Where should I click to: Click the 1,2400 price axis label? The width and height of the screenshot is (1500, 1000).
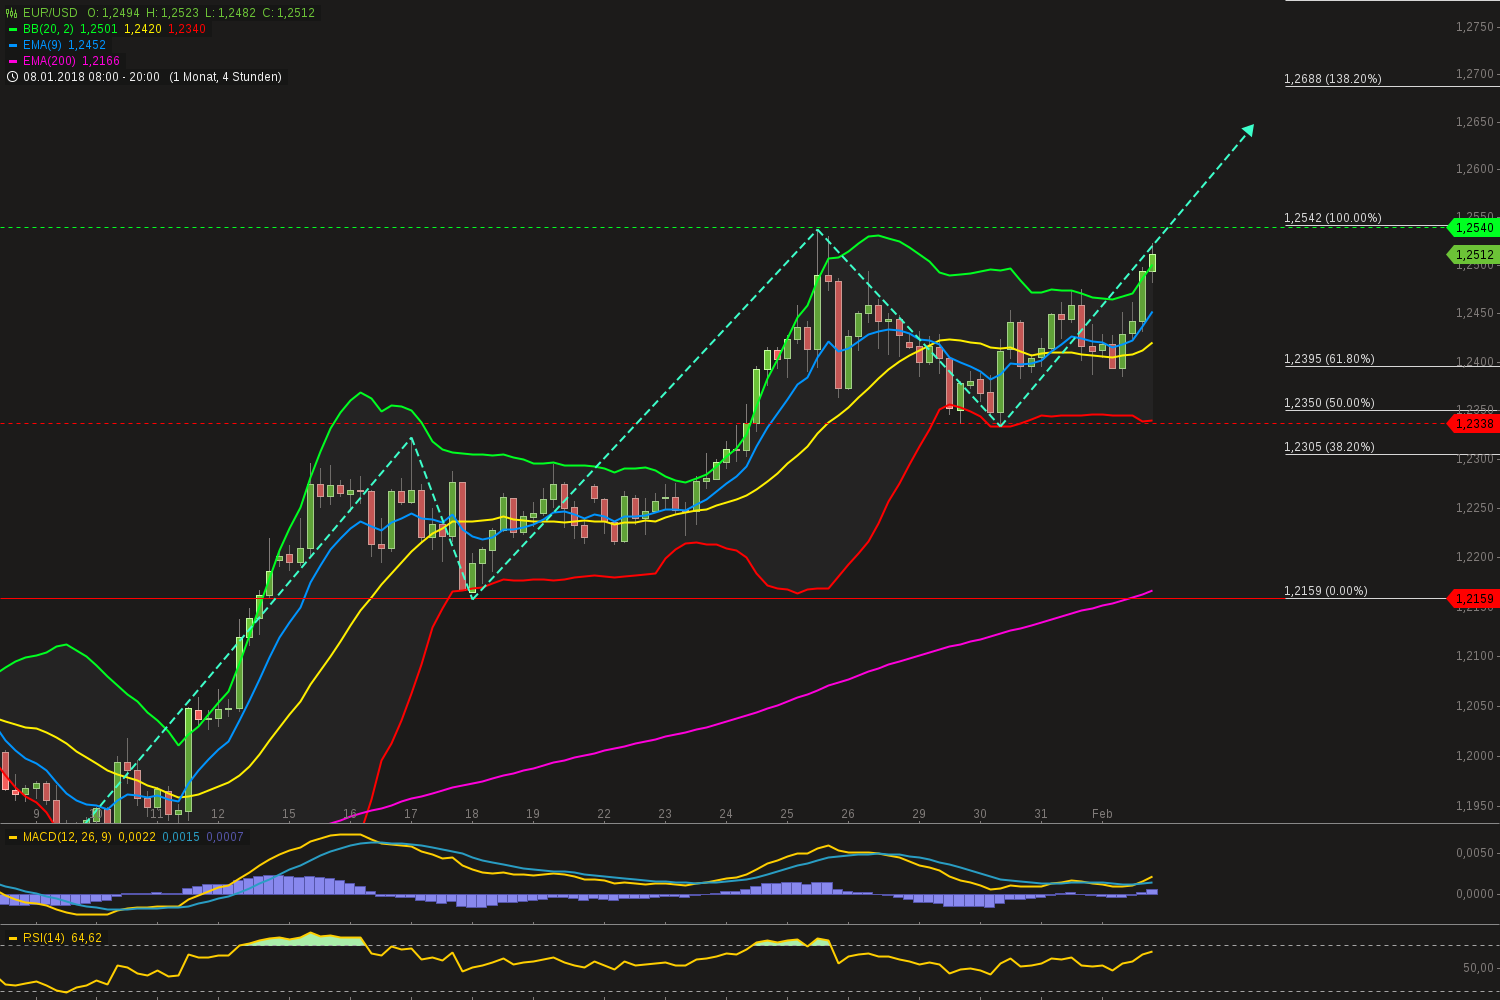pos(1475,362)
